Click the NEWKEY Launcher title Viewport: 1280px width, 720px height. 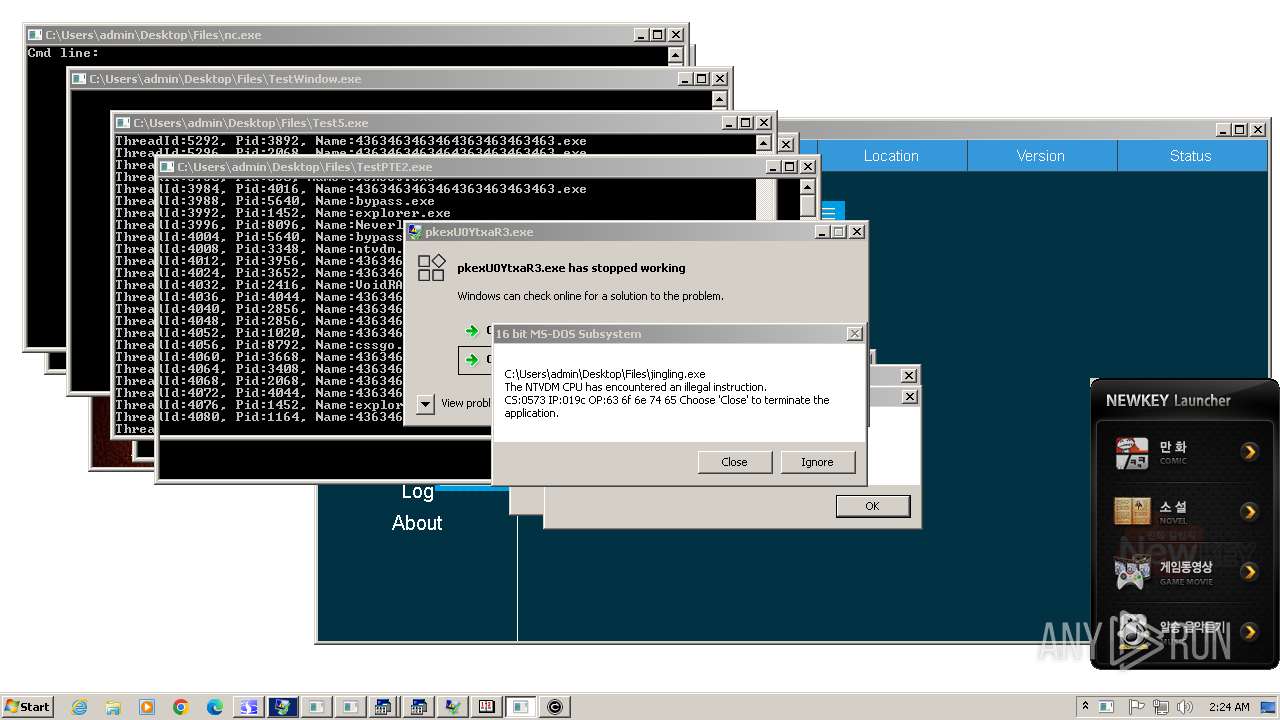[x=1168, y=400]
